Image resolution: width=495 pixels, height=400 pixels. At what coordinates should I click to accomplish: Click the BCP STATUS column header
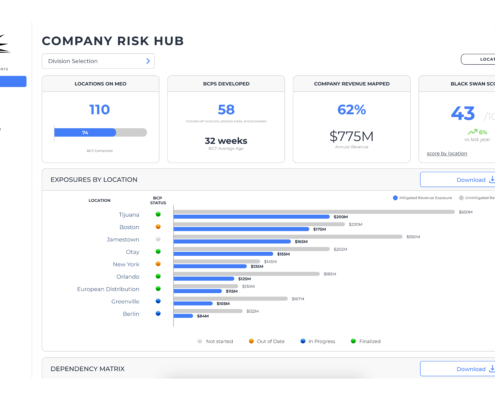tap(158, 200)
